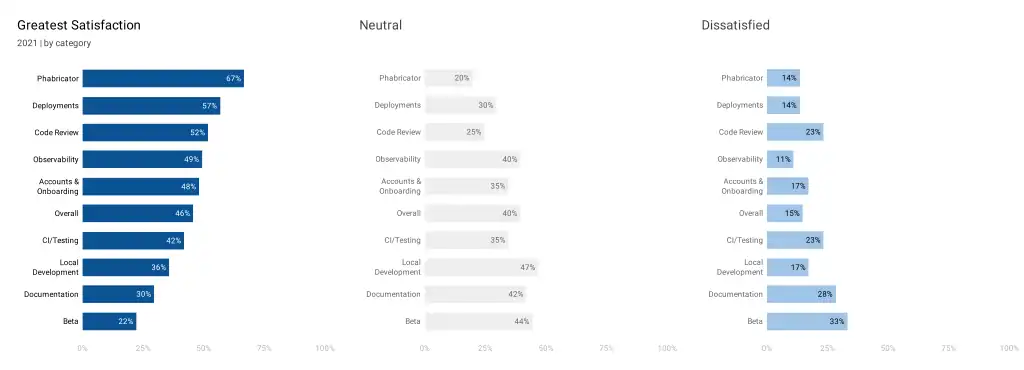This screenshot has height=370, width=1024.
Task: Select the Documentation 30% satisfaction bar
Action: click(118, 294)
